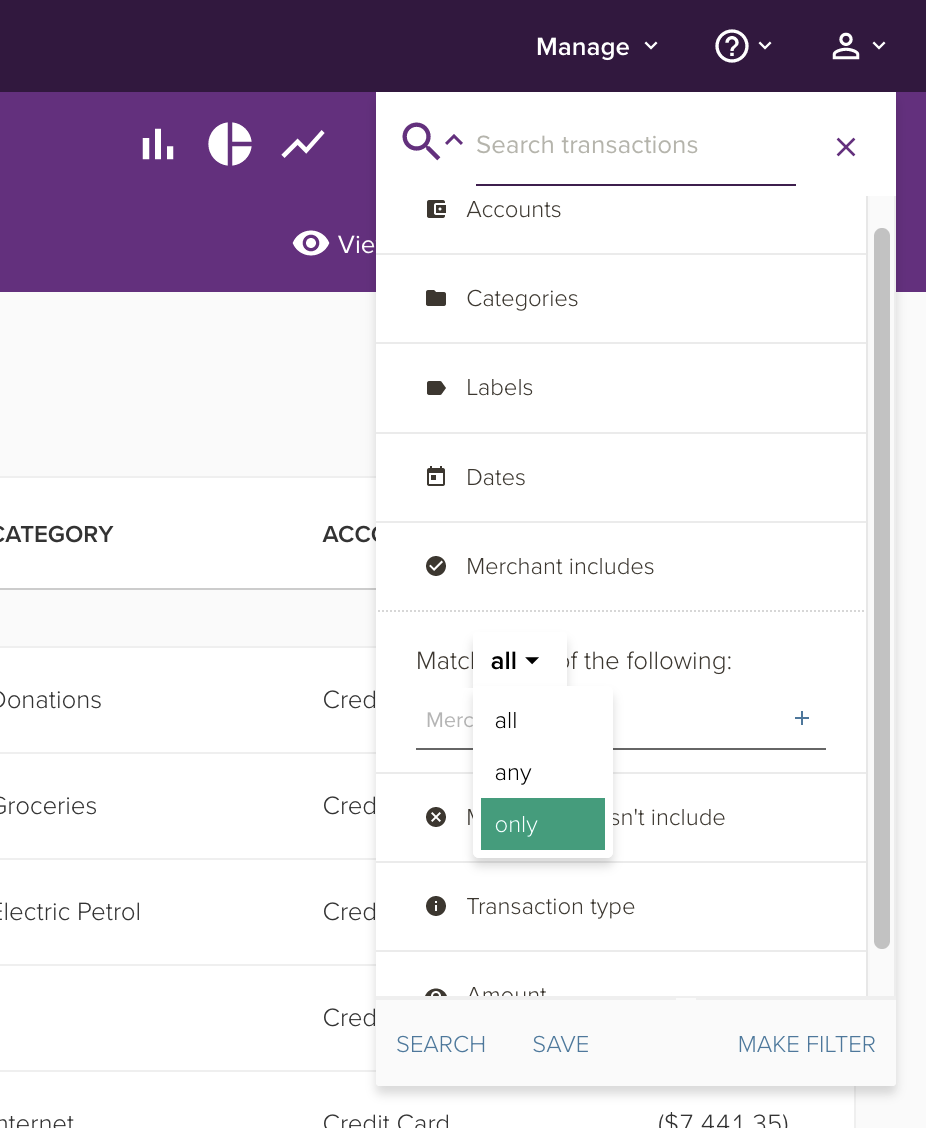The height and width of the screenshot is (1128, 926).
Task: Click the MAKE FILTER button
Action: pos(806,1044)
